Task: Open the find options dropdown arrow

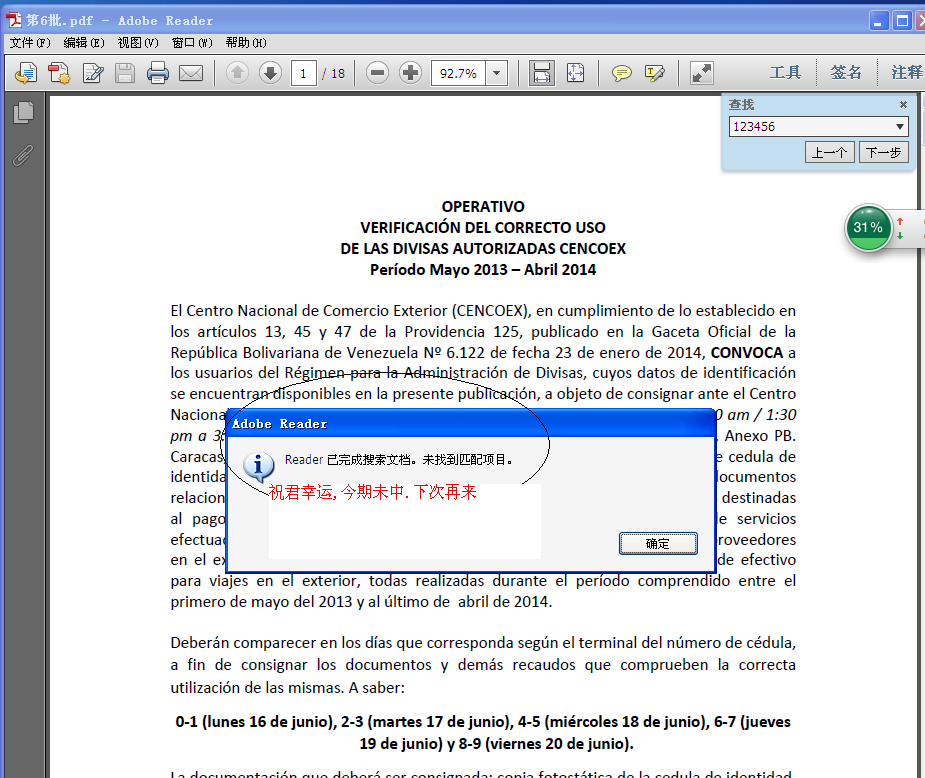Action: tap(900, 126)
